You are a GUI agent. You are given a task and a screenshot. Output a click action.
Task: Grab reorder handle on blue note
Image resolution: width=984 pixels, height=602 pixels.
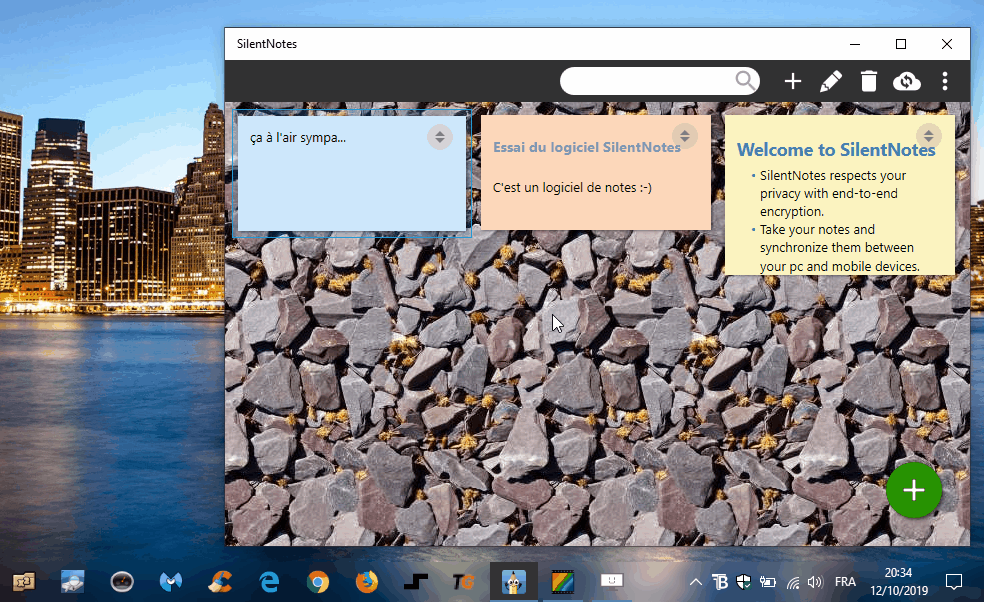click(440, 137)
